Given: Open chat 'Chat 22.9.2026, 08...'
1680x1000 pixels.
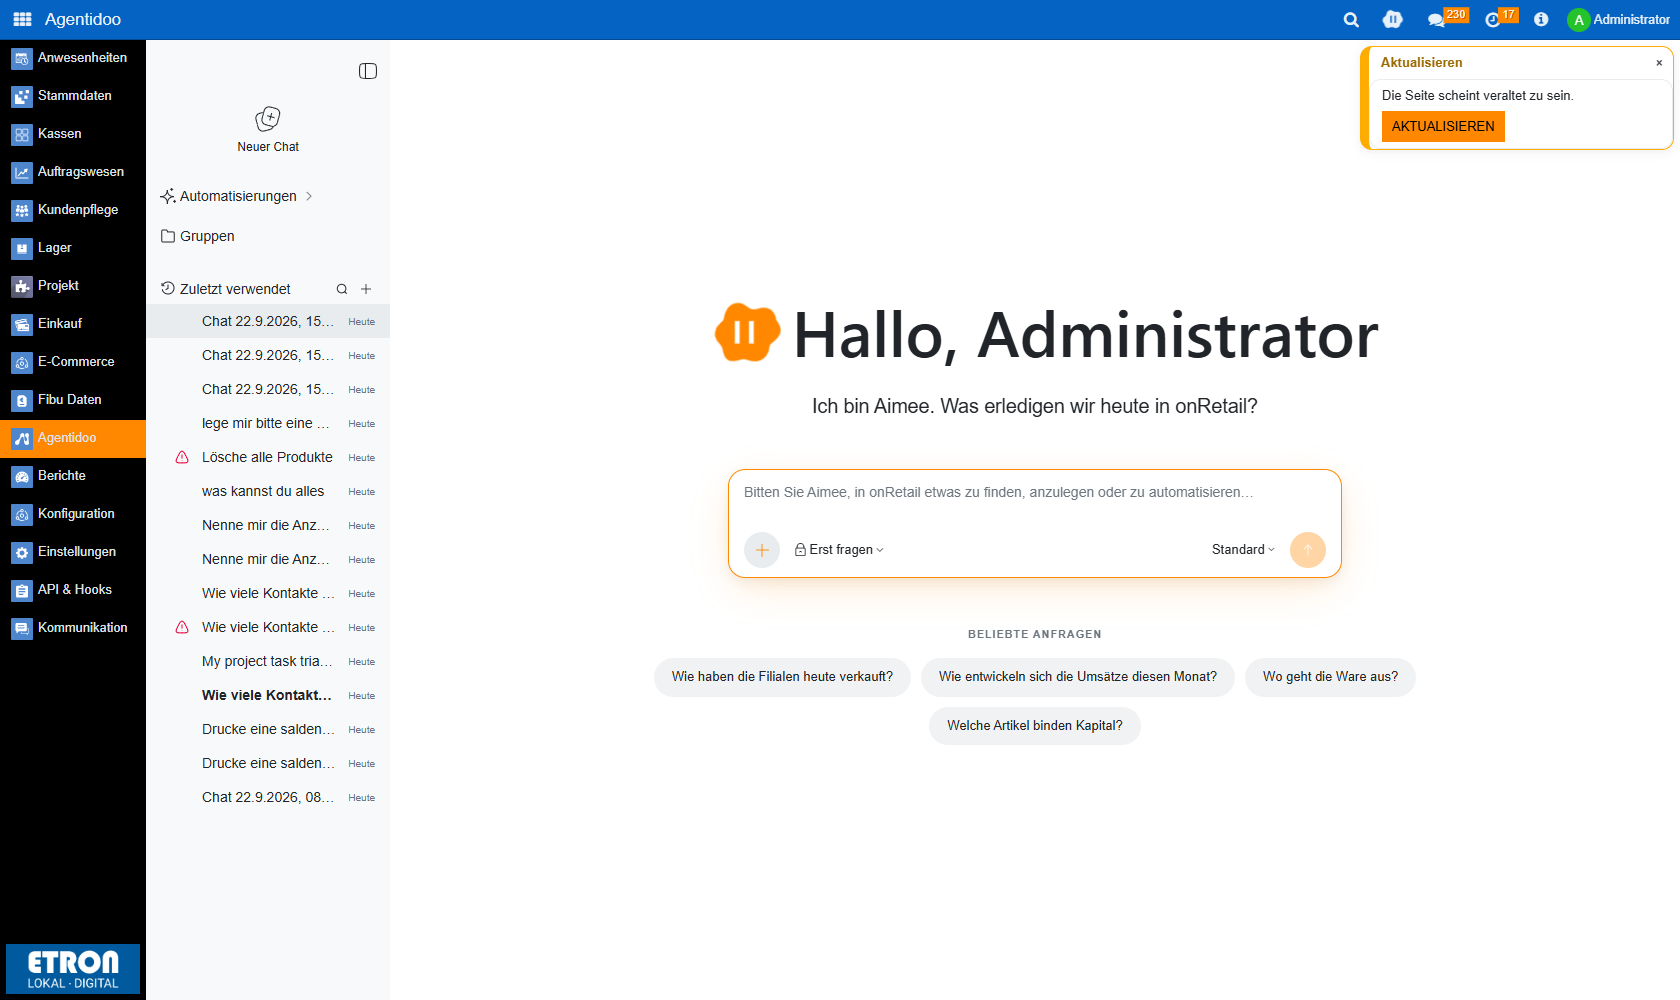Looking at the screenshot, I should (268, 798).
